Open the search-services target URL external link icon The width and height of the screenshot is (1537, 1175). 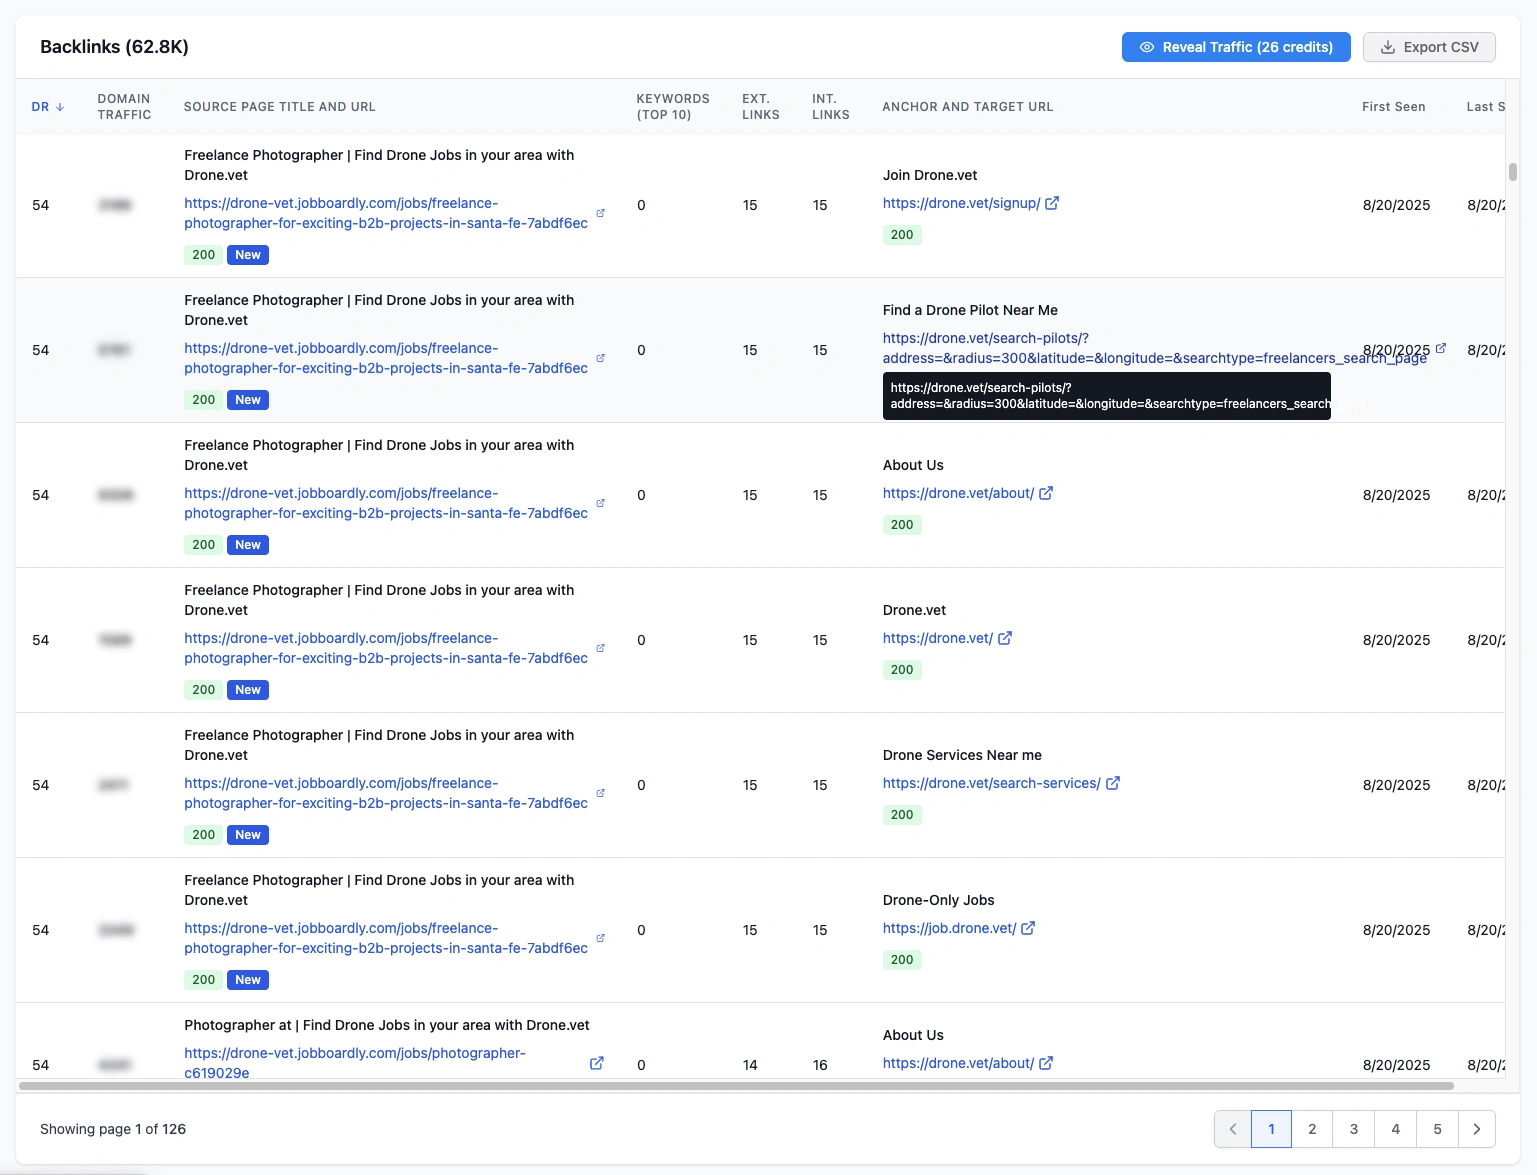(x=1113, y=783)
